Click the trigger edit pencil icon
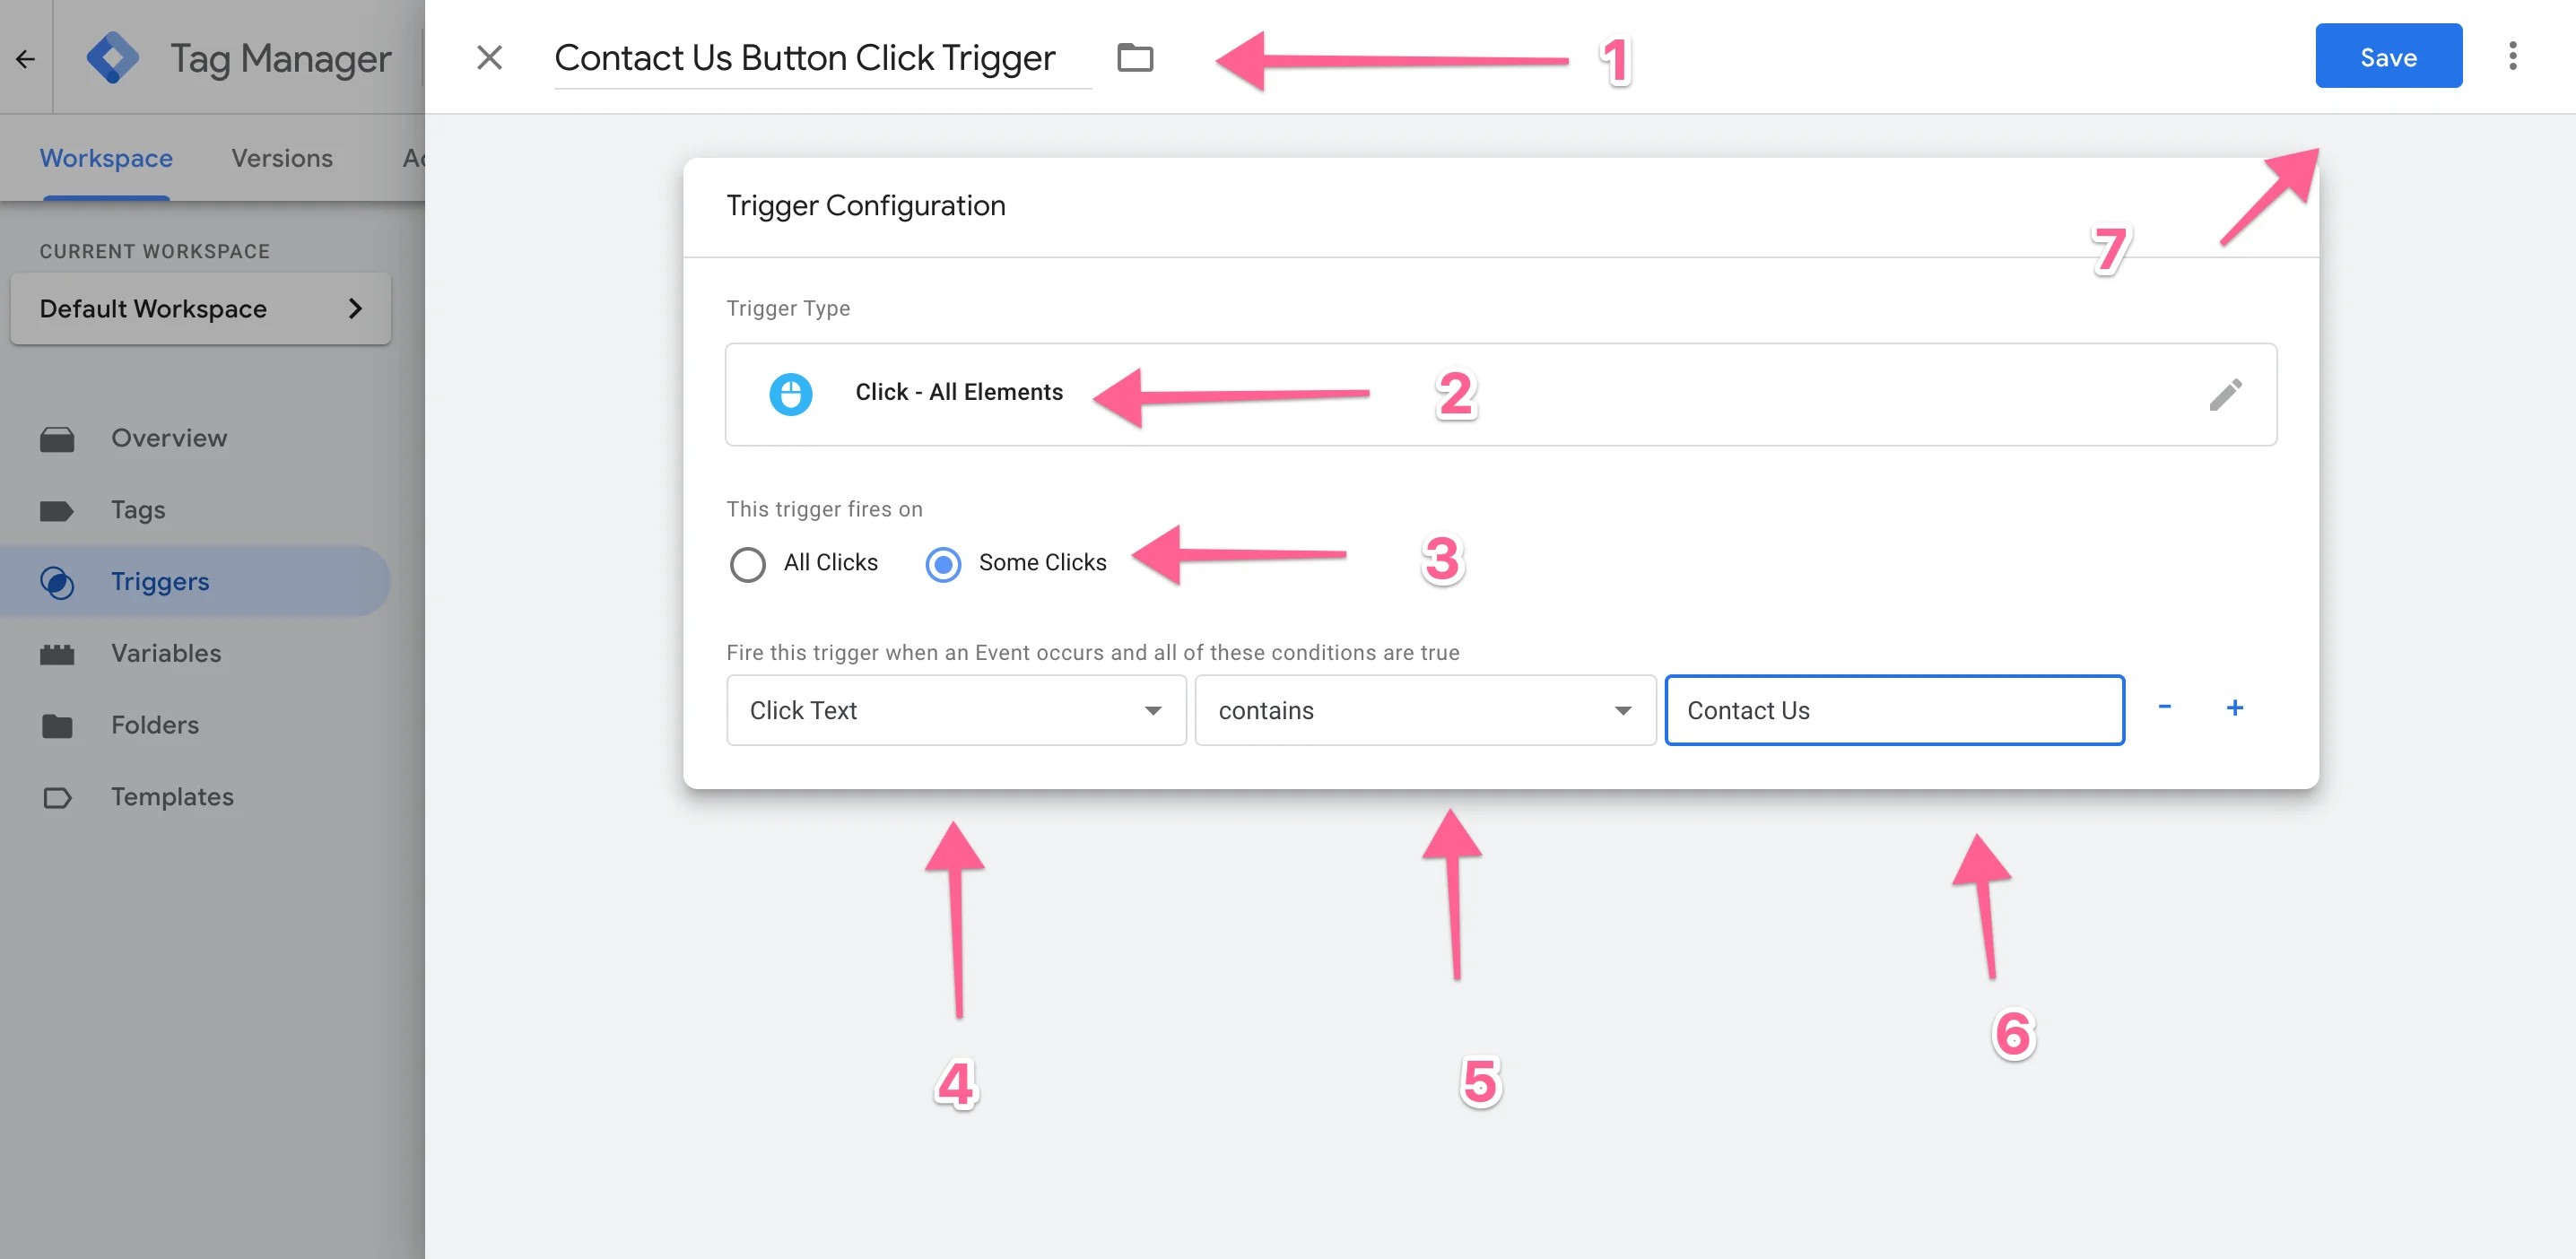Screen dimensions: 2576x1259 coord(2228,392)
